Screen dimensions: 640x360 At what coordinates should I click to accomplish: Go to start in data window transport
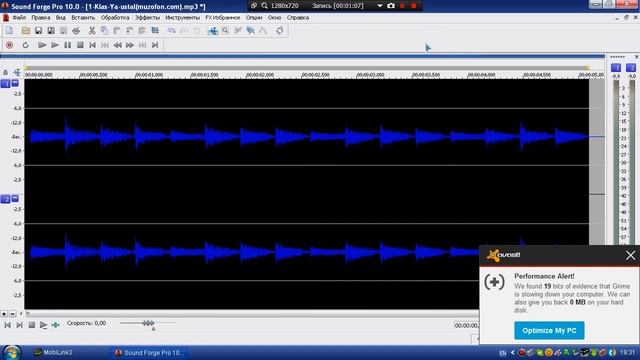point(7,325)
